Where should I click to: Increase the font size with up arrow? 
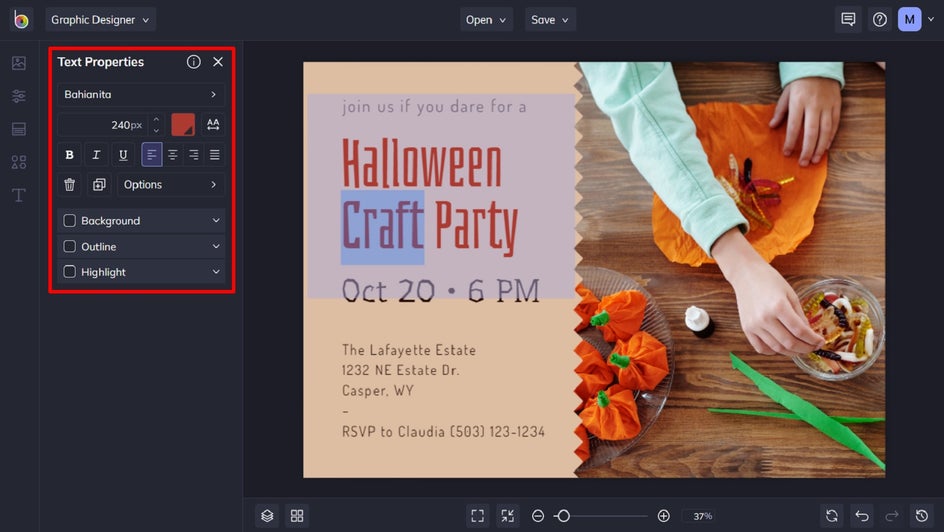coord(156,119)
